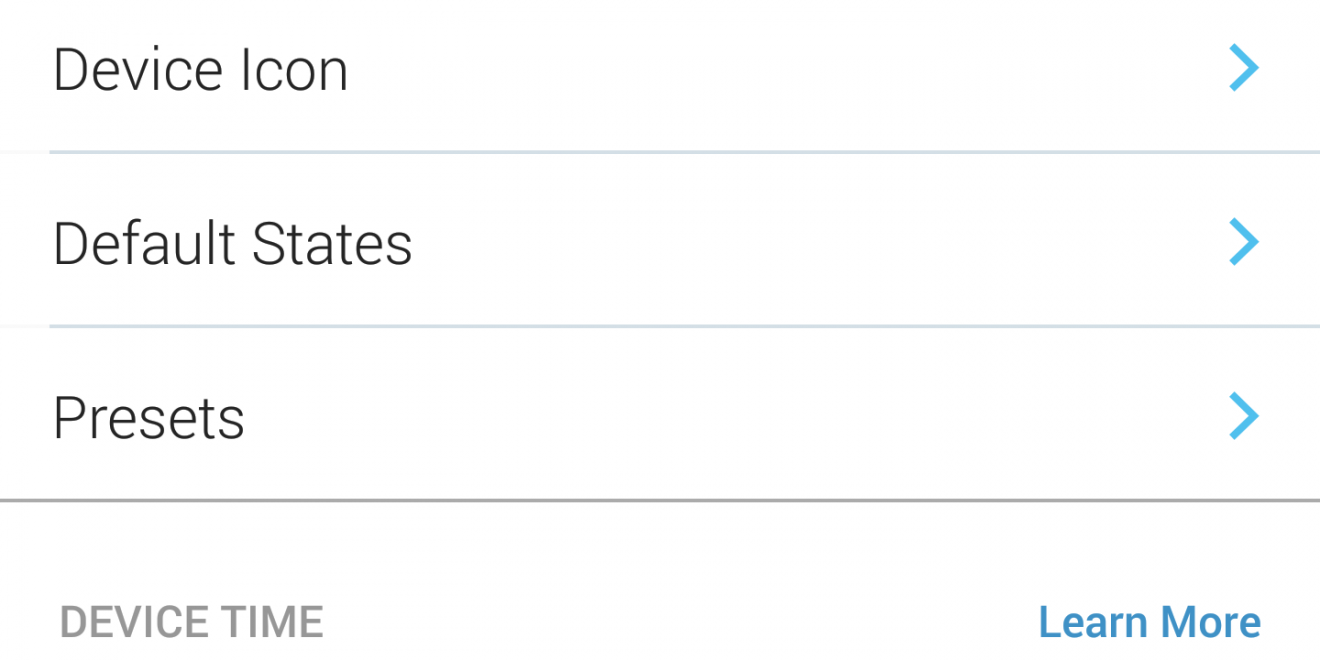1320x660 pixels.
Task: Click the 'Presets' text label
Action: (149, 418)
